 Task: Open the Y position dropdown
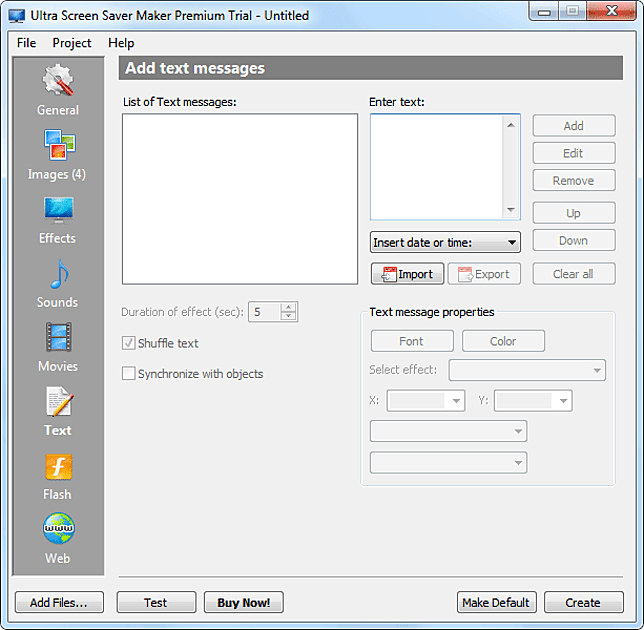[x=533, y=400]
